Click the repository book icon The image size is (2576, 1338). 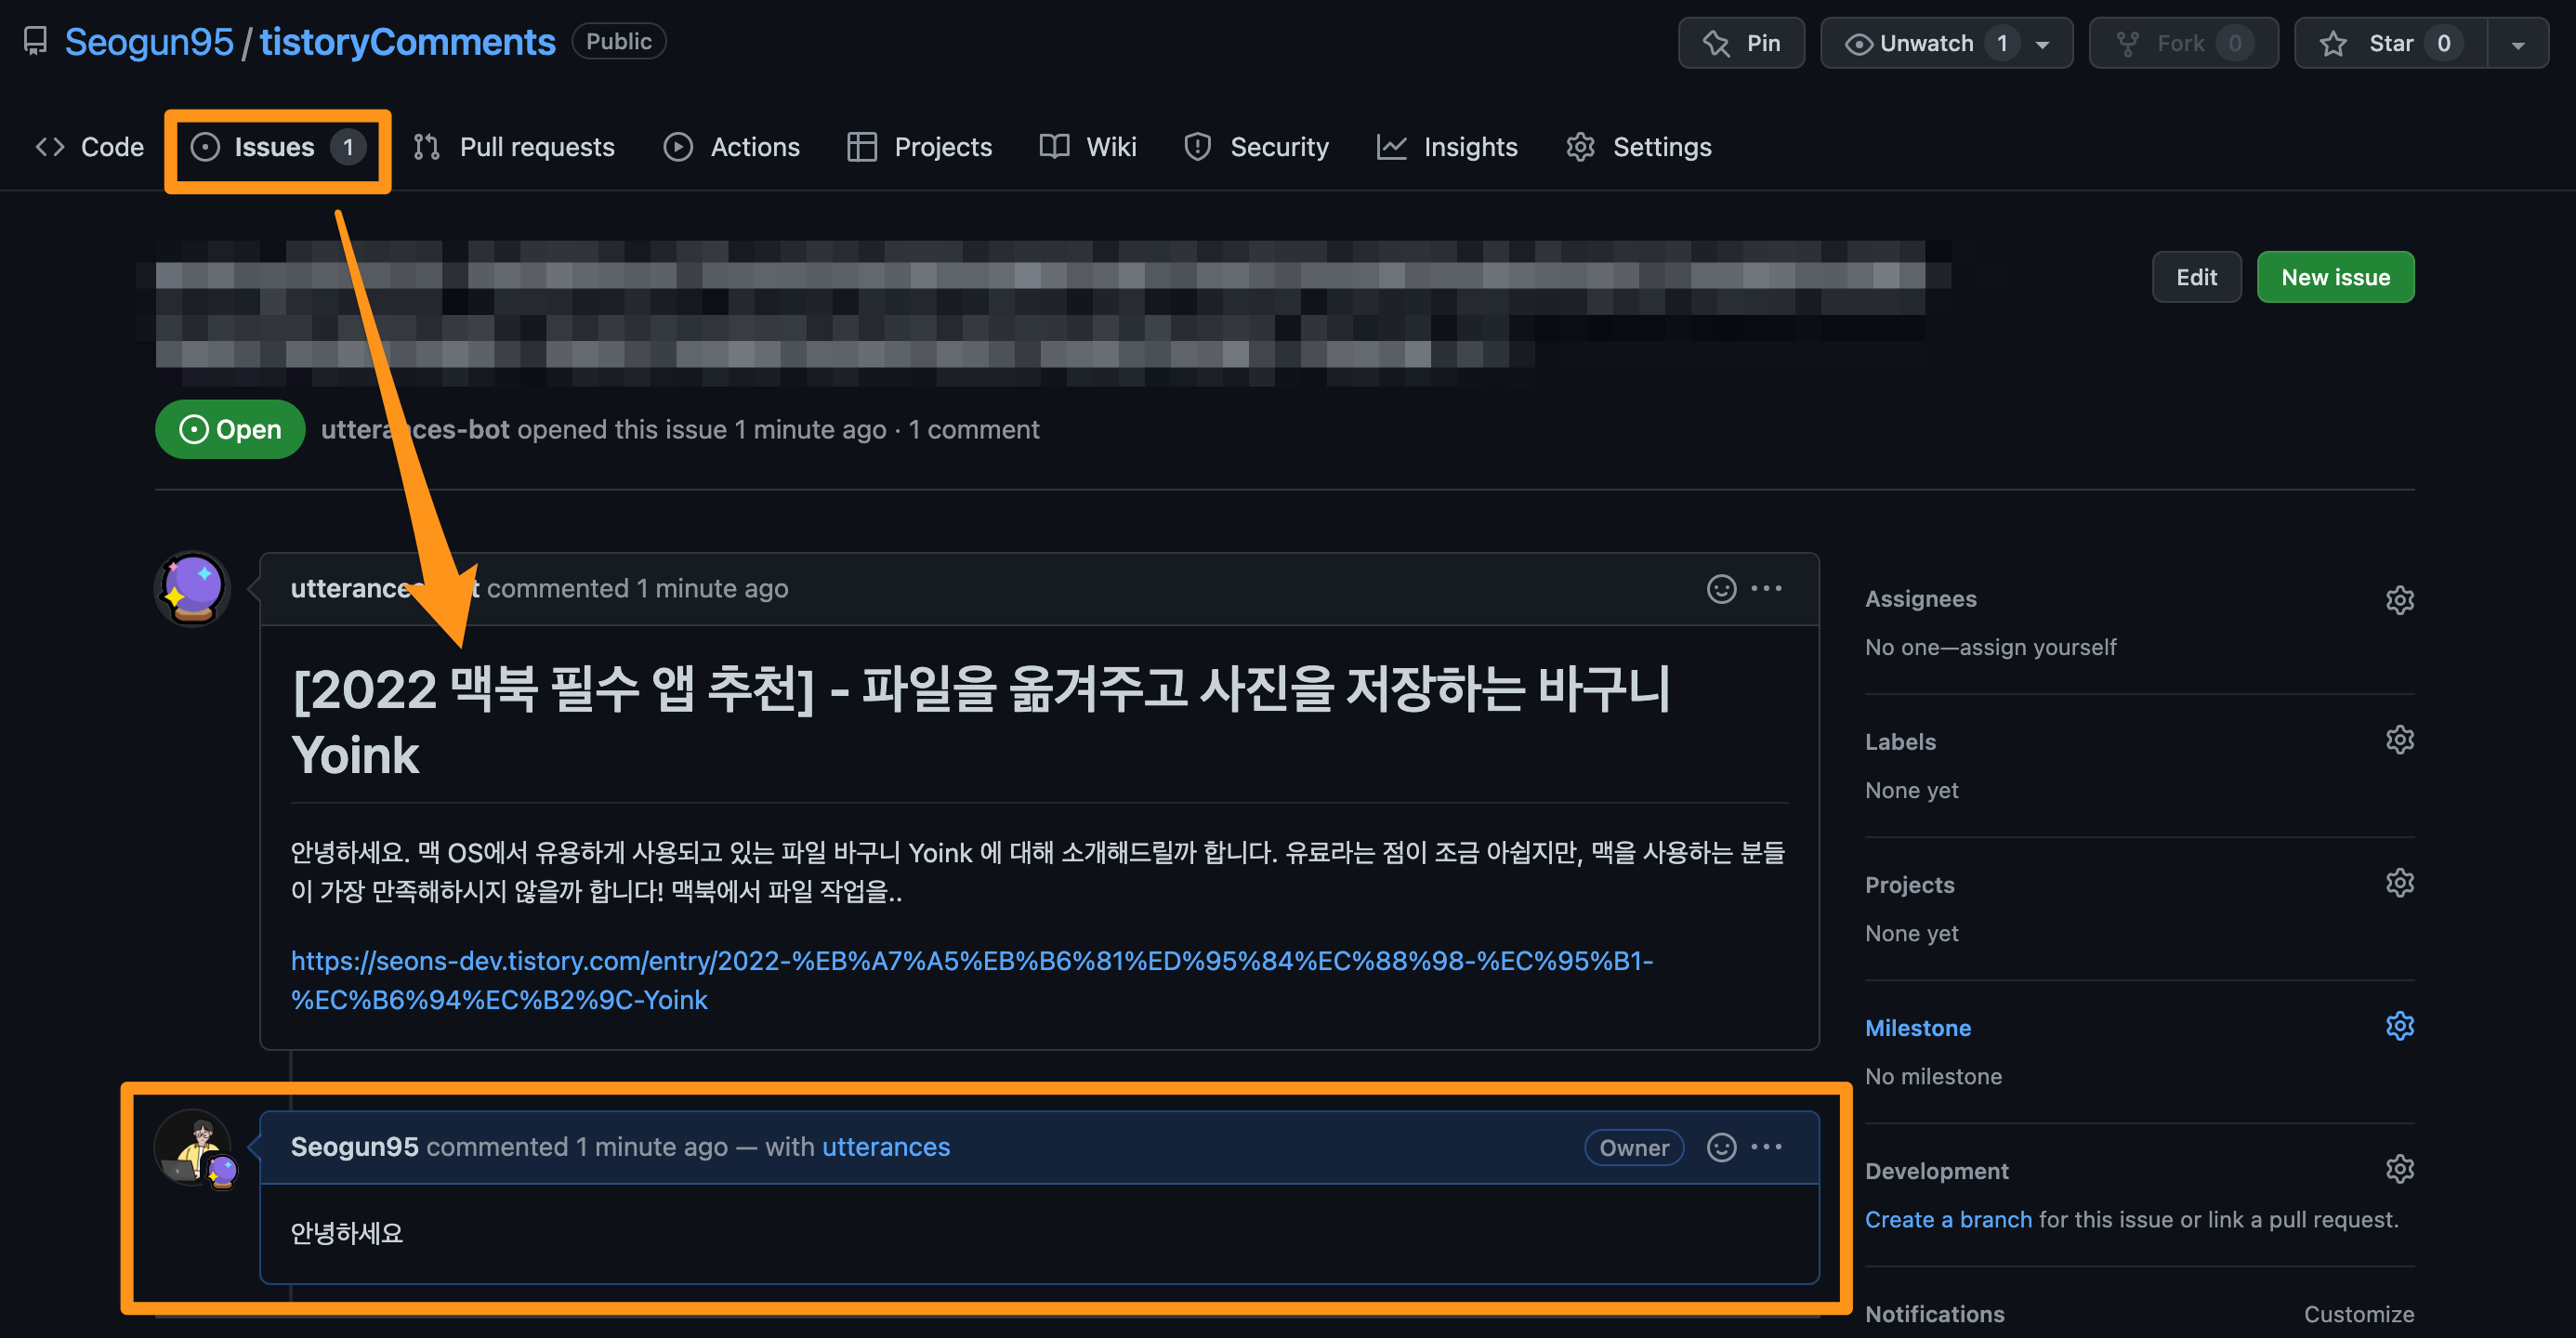(35, 42)
